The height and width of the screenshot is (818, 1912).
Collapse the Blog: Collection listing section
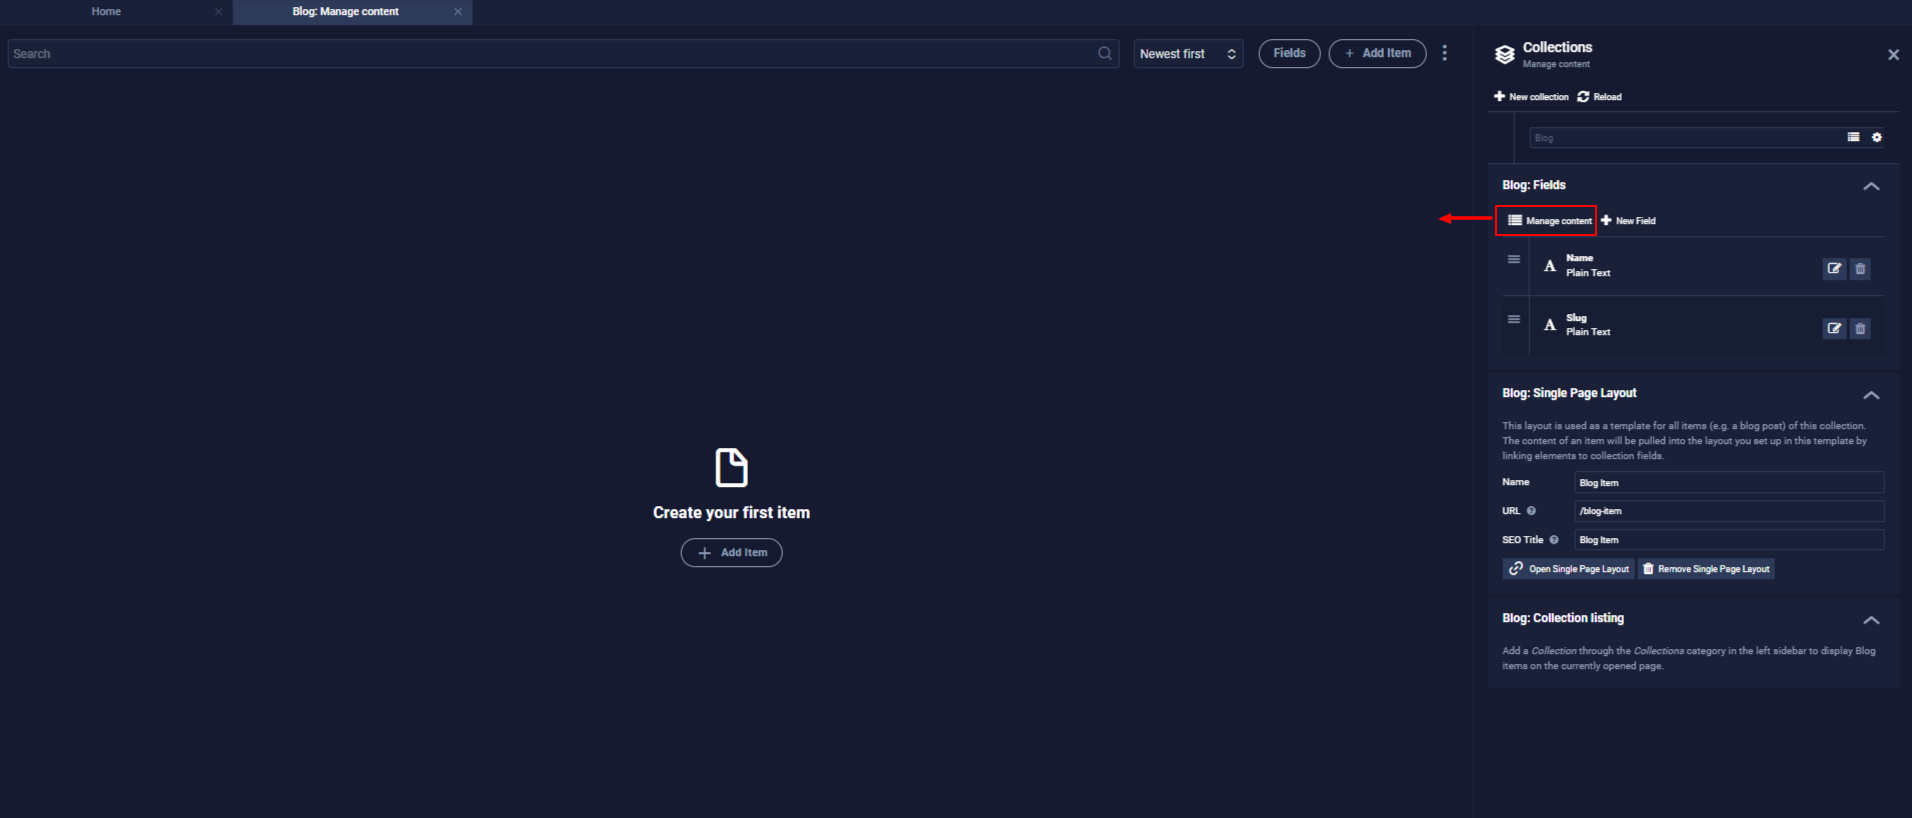click(1871, 620)
